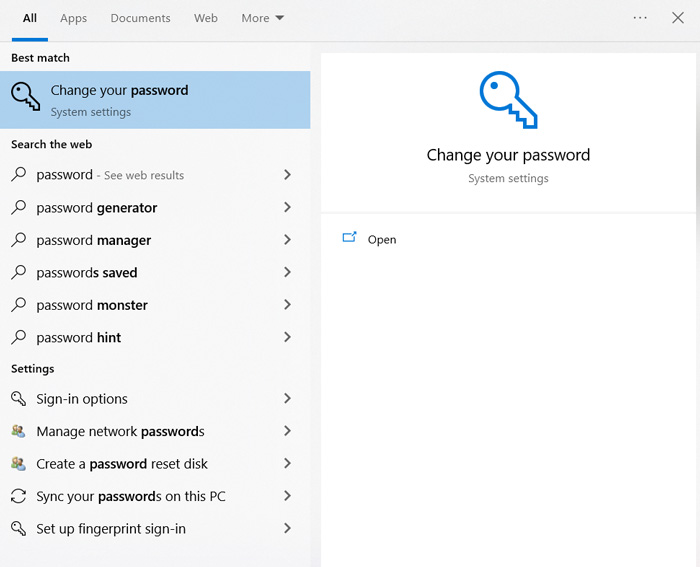The width and height of the screenshot is (700, 567).
Task: Switch to the Documents tab
Action: (x=140, y=18)
